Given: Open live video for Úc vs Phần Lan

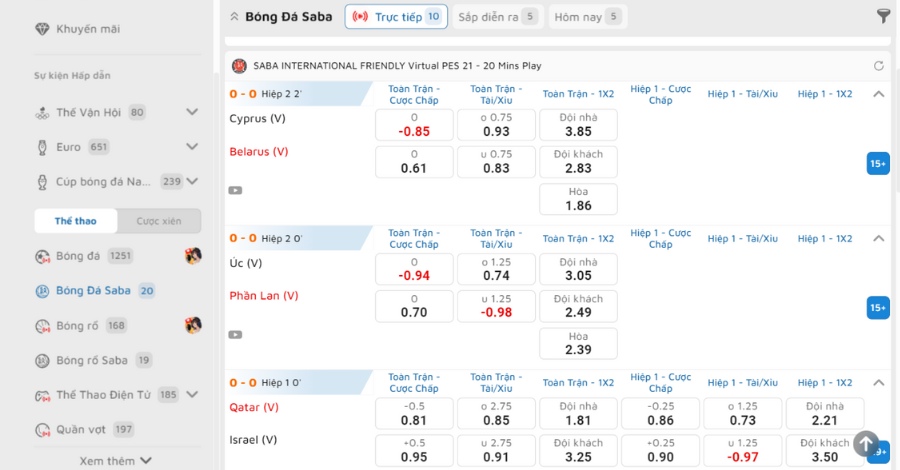Looking at the screenshot, I should point(235,335).
